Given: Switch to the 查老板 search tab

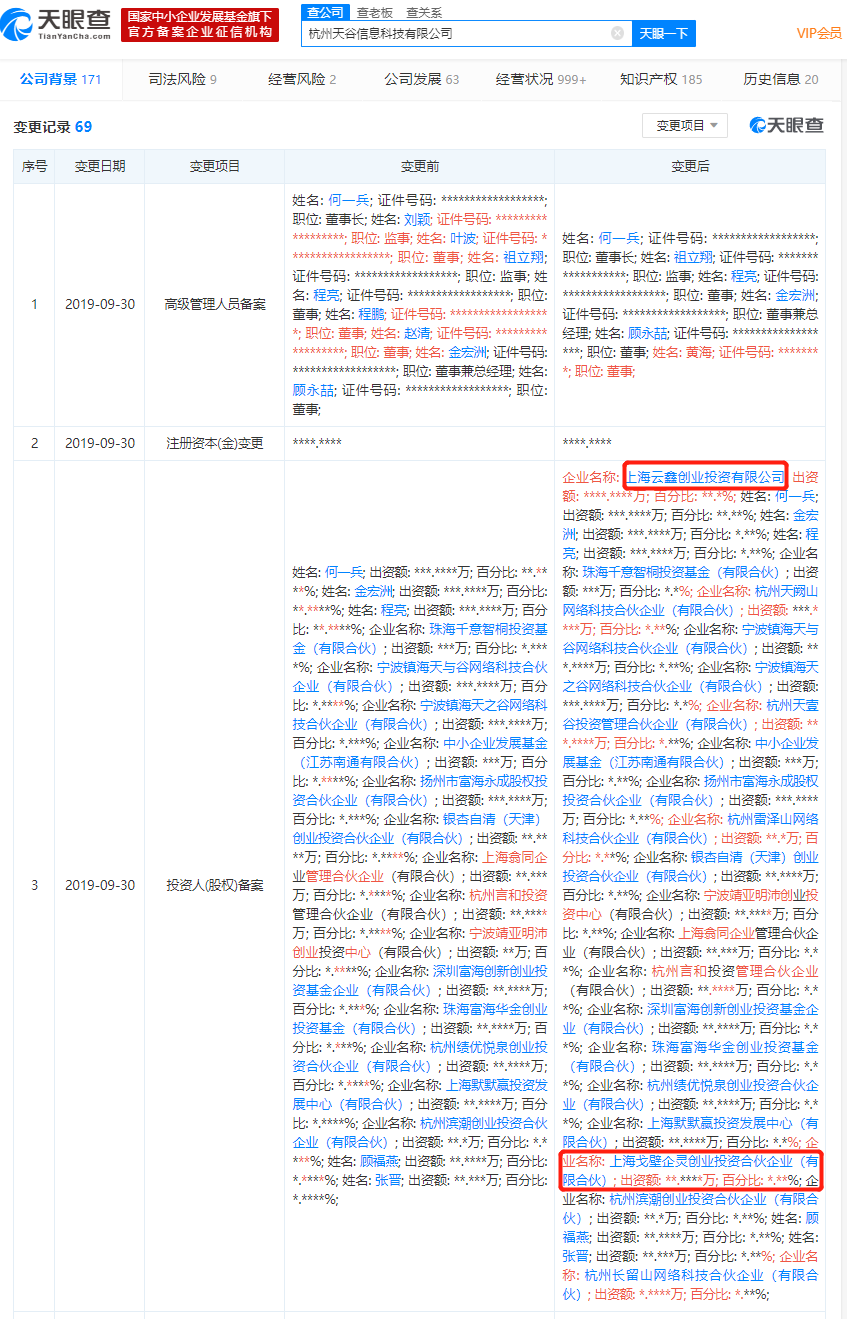Looking at the screenshot, I should [374, 12].
